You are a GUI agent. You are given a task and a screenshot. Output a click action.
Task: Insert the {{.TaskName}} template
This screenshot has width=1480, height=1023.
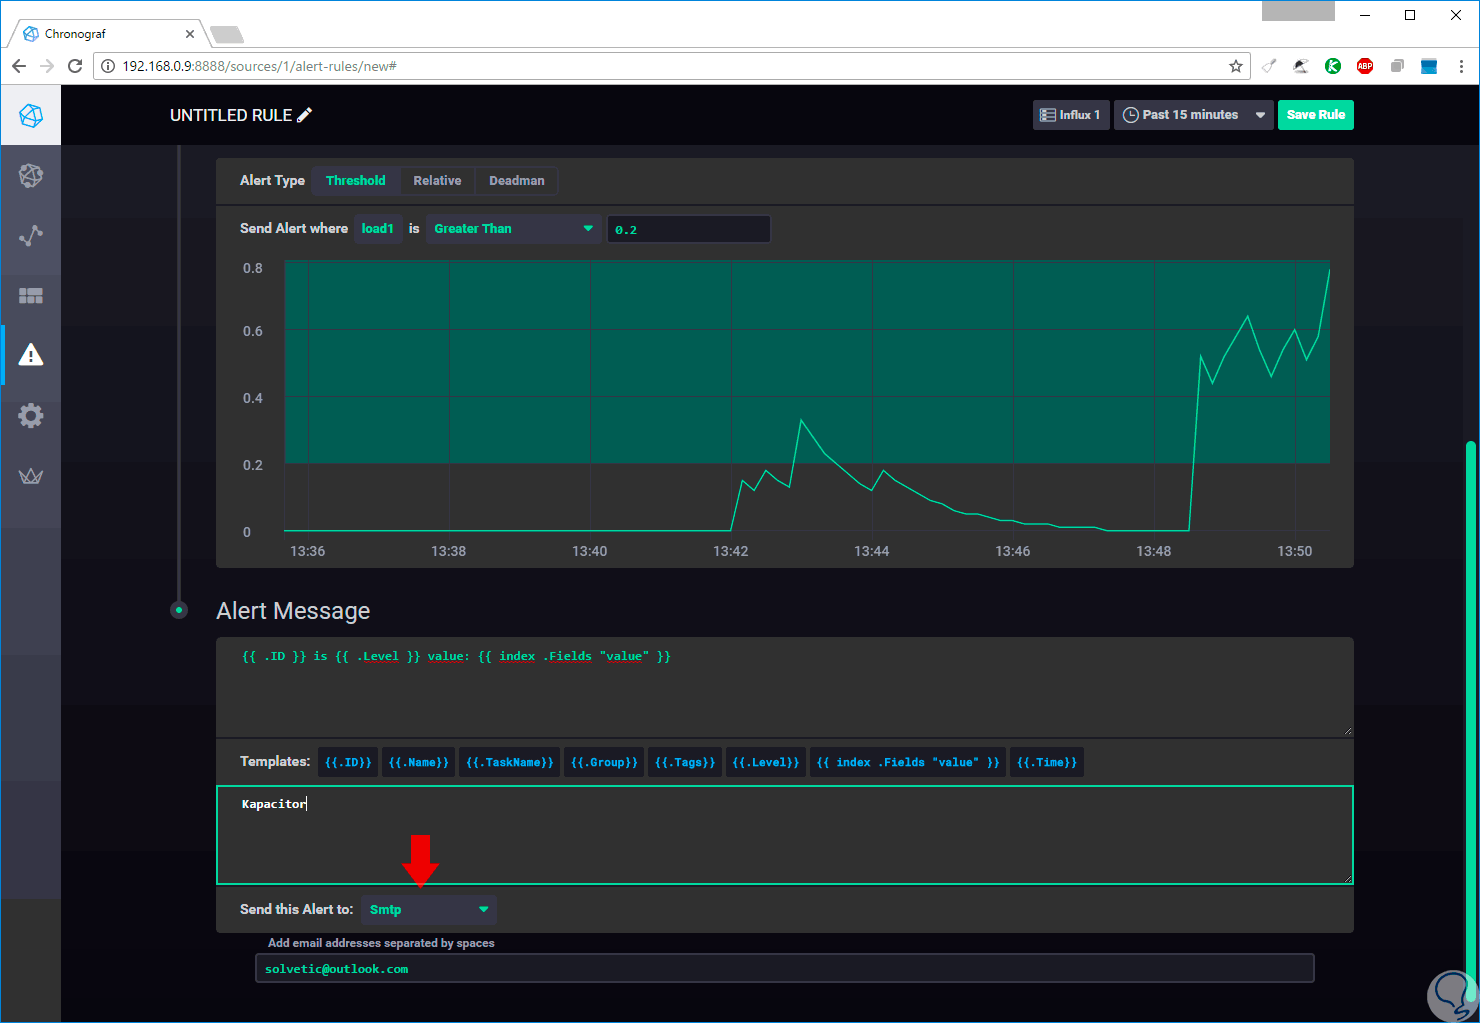tap(510, 762)
